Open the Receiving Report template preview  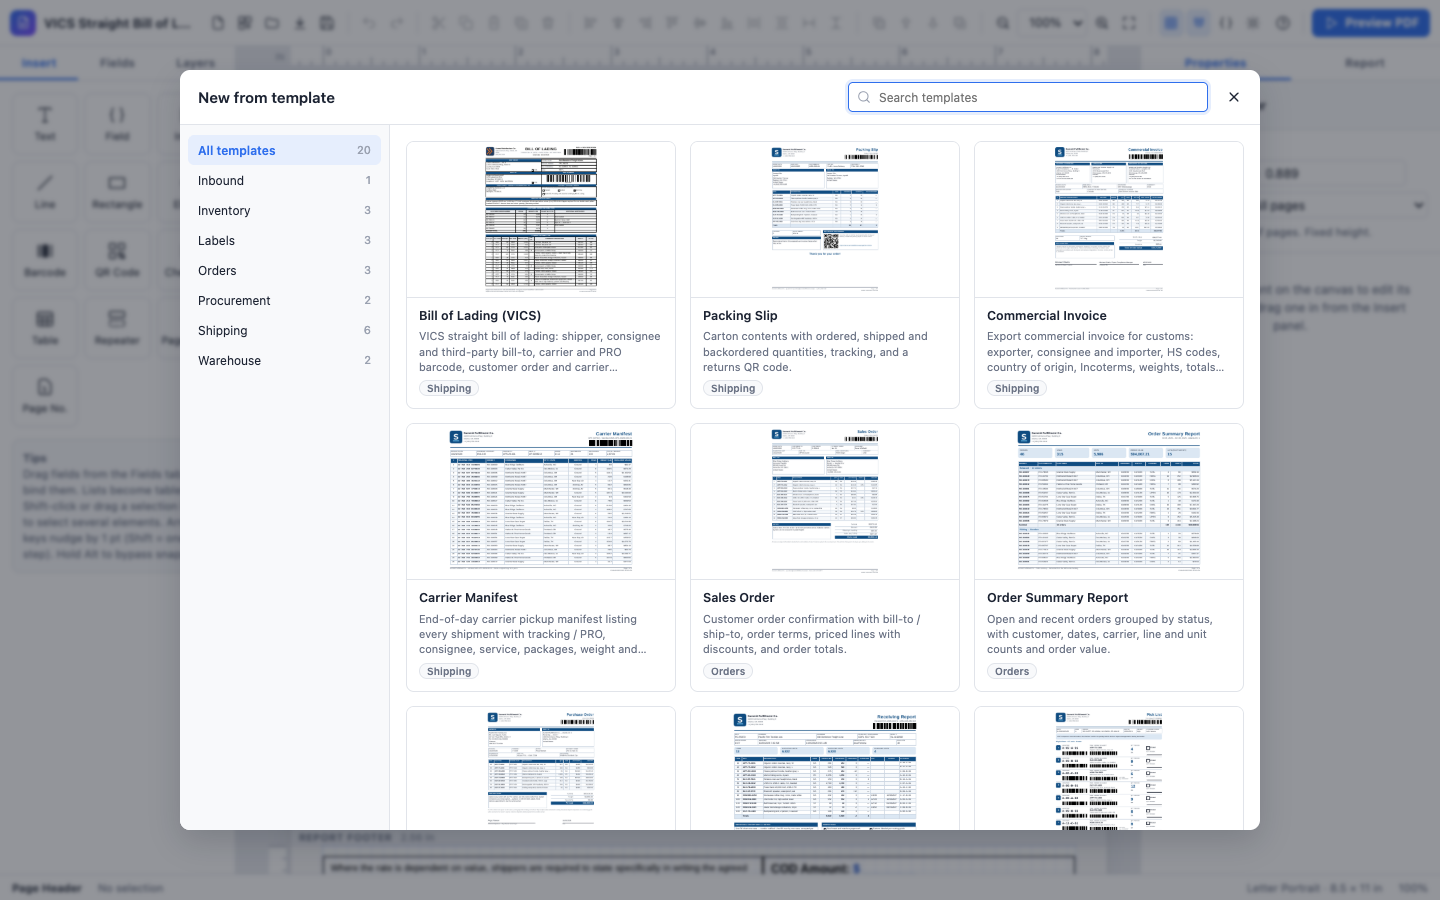(825, 768)
